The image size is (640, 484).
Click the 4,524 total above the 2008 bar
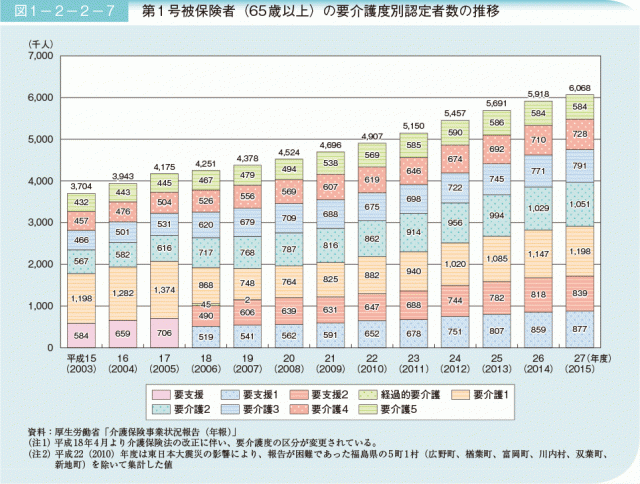click(x=289, y=152)
